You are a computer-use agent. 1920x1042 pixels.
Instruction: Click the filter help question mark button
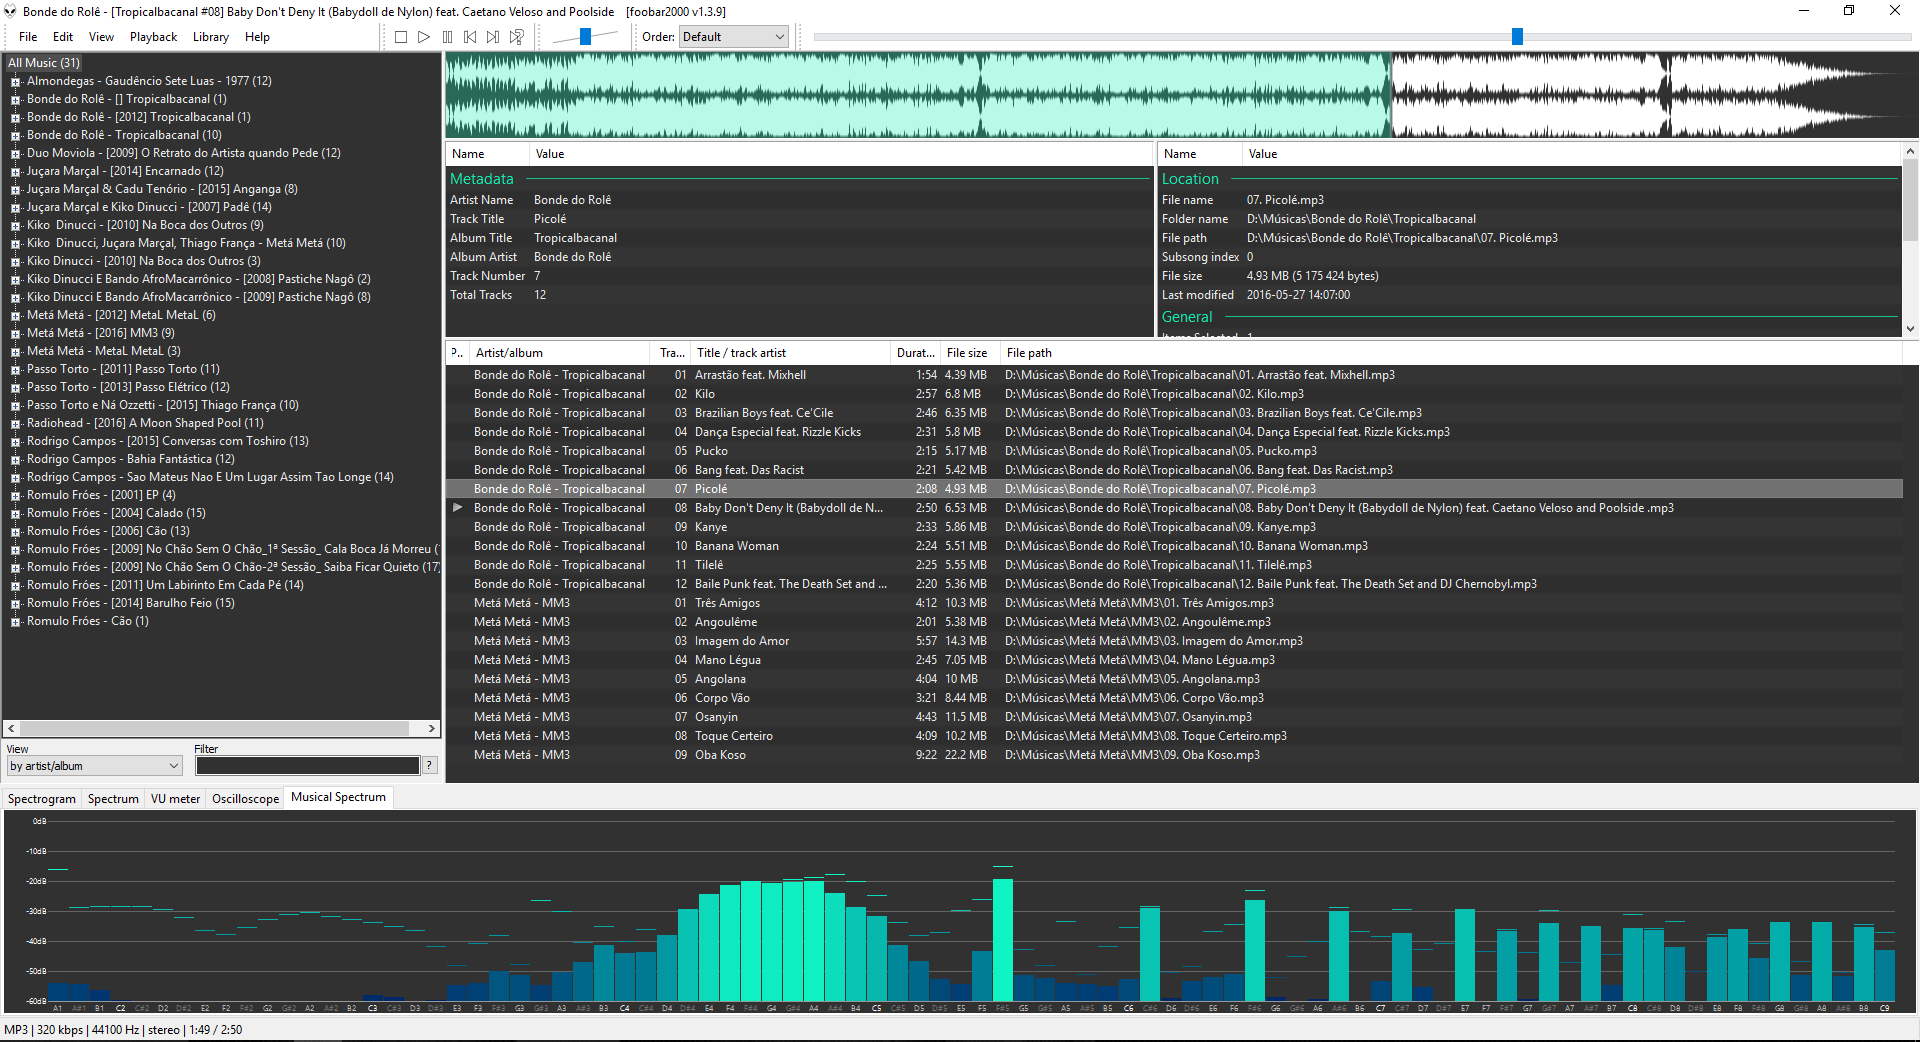pos(429,765)
